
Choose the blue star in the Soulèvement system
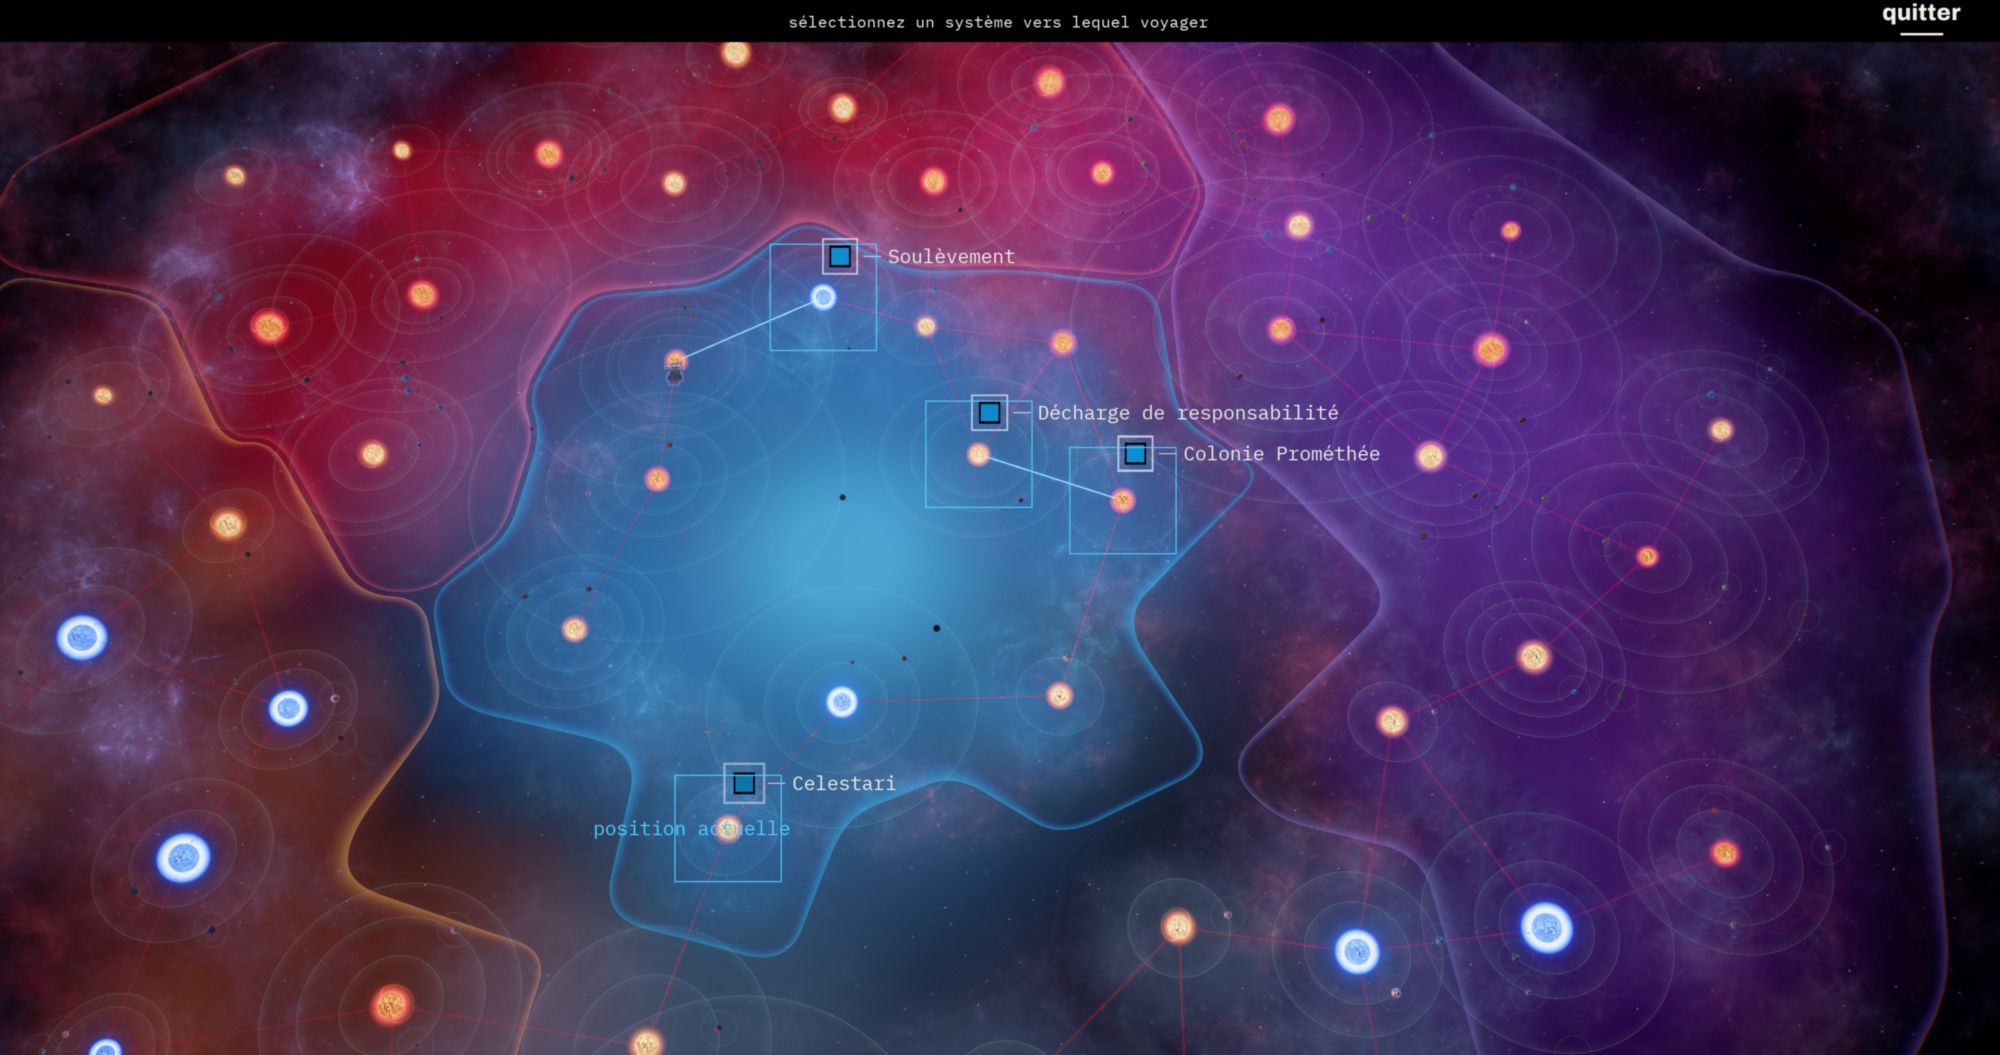[x=823, y=297]
